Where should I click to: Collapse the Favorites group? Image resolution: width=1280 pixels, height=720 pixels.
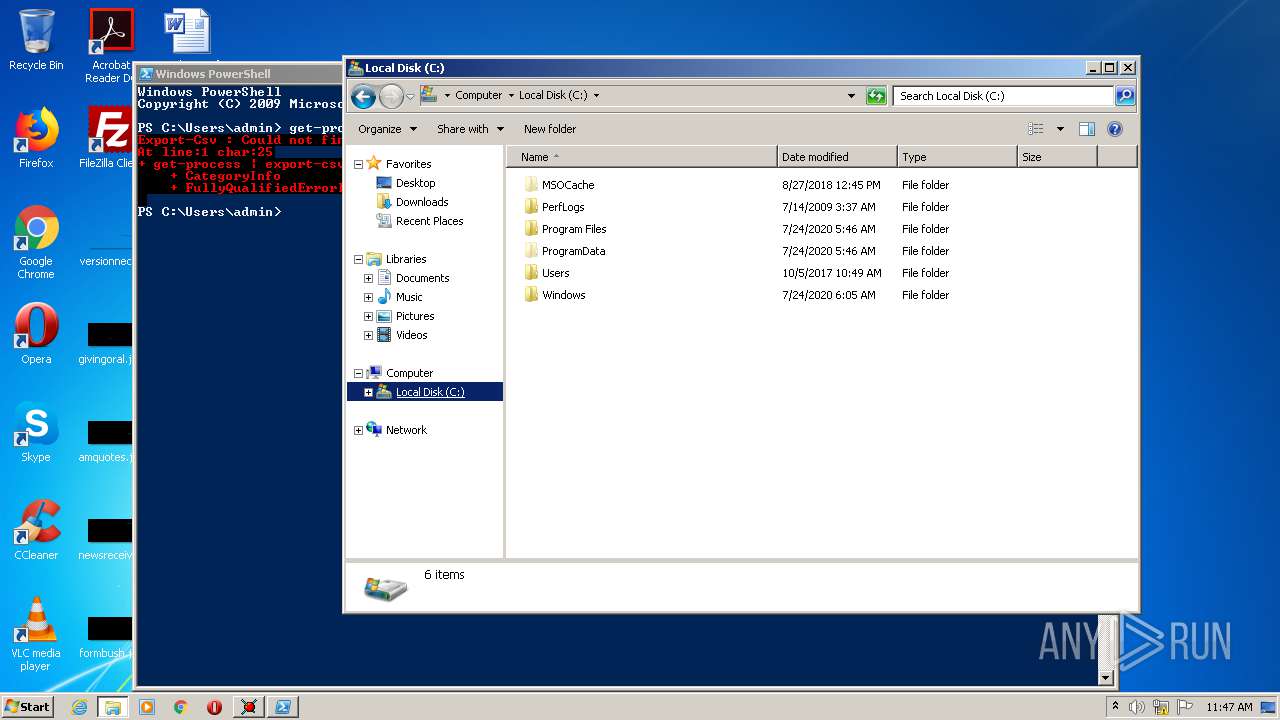(358, 164)
